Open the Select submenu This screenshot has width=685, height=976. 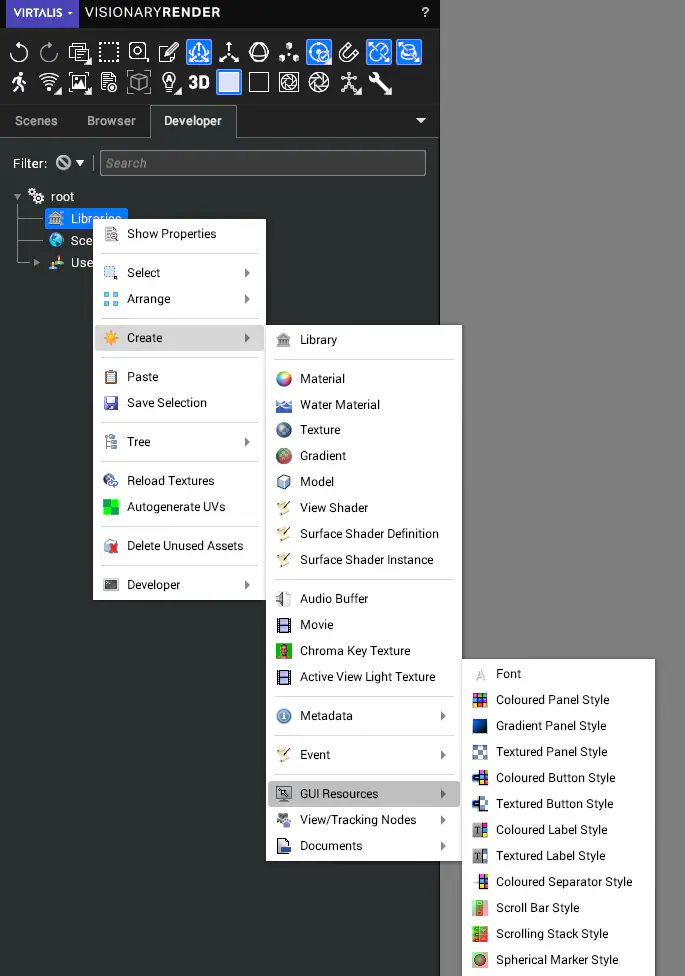point(179,273)
